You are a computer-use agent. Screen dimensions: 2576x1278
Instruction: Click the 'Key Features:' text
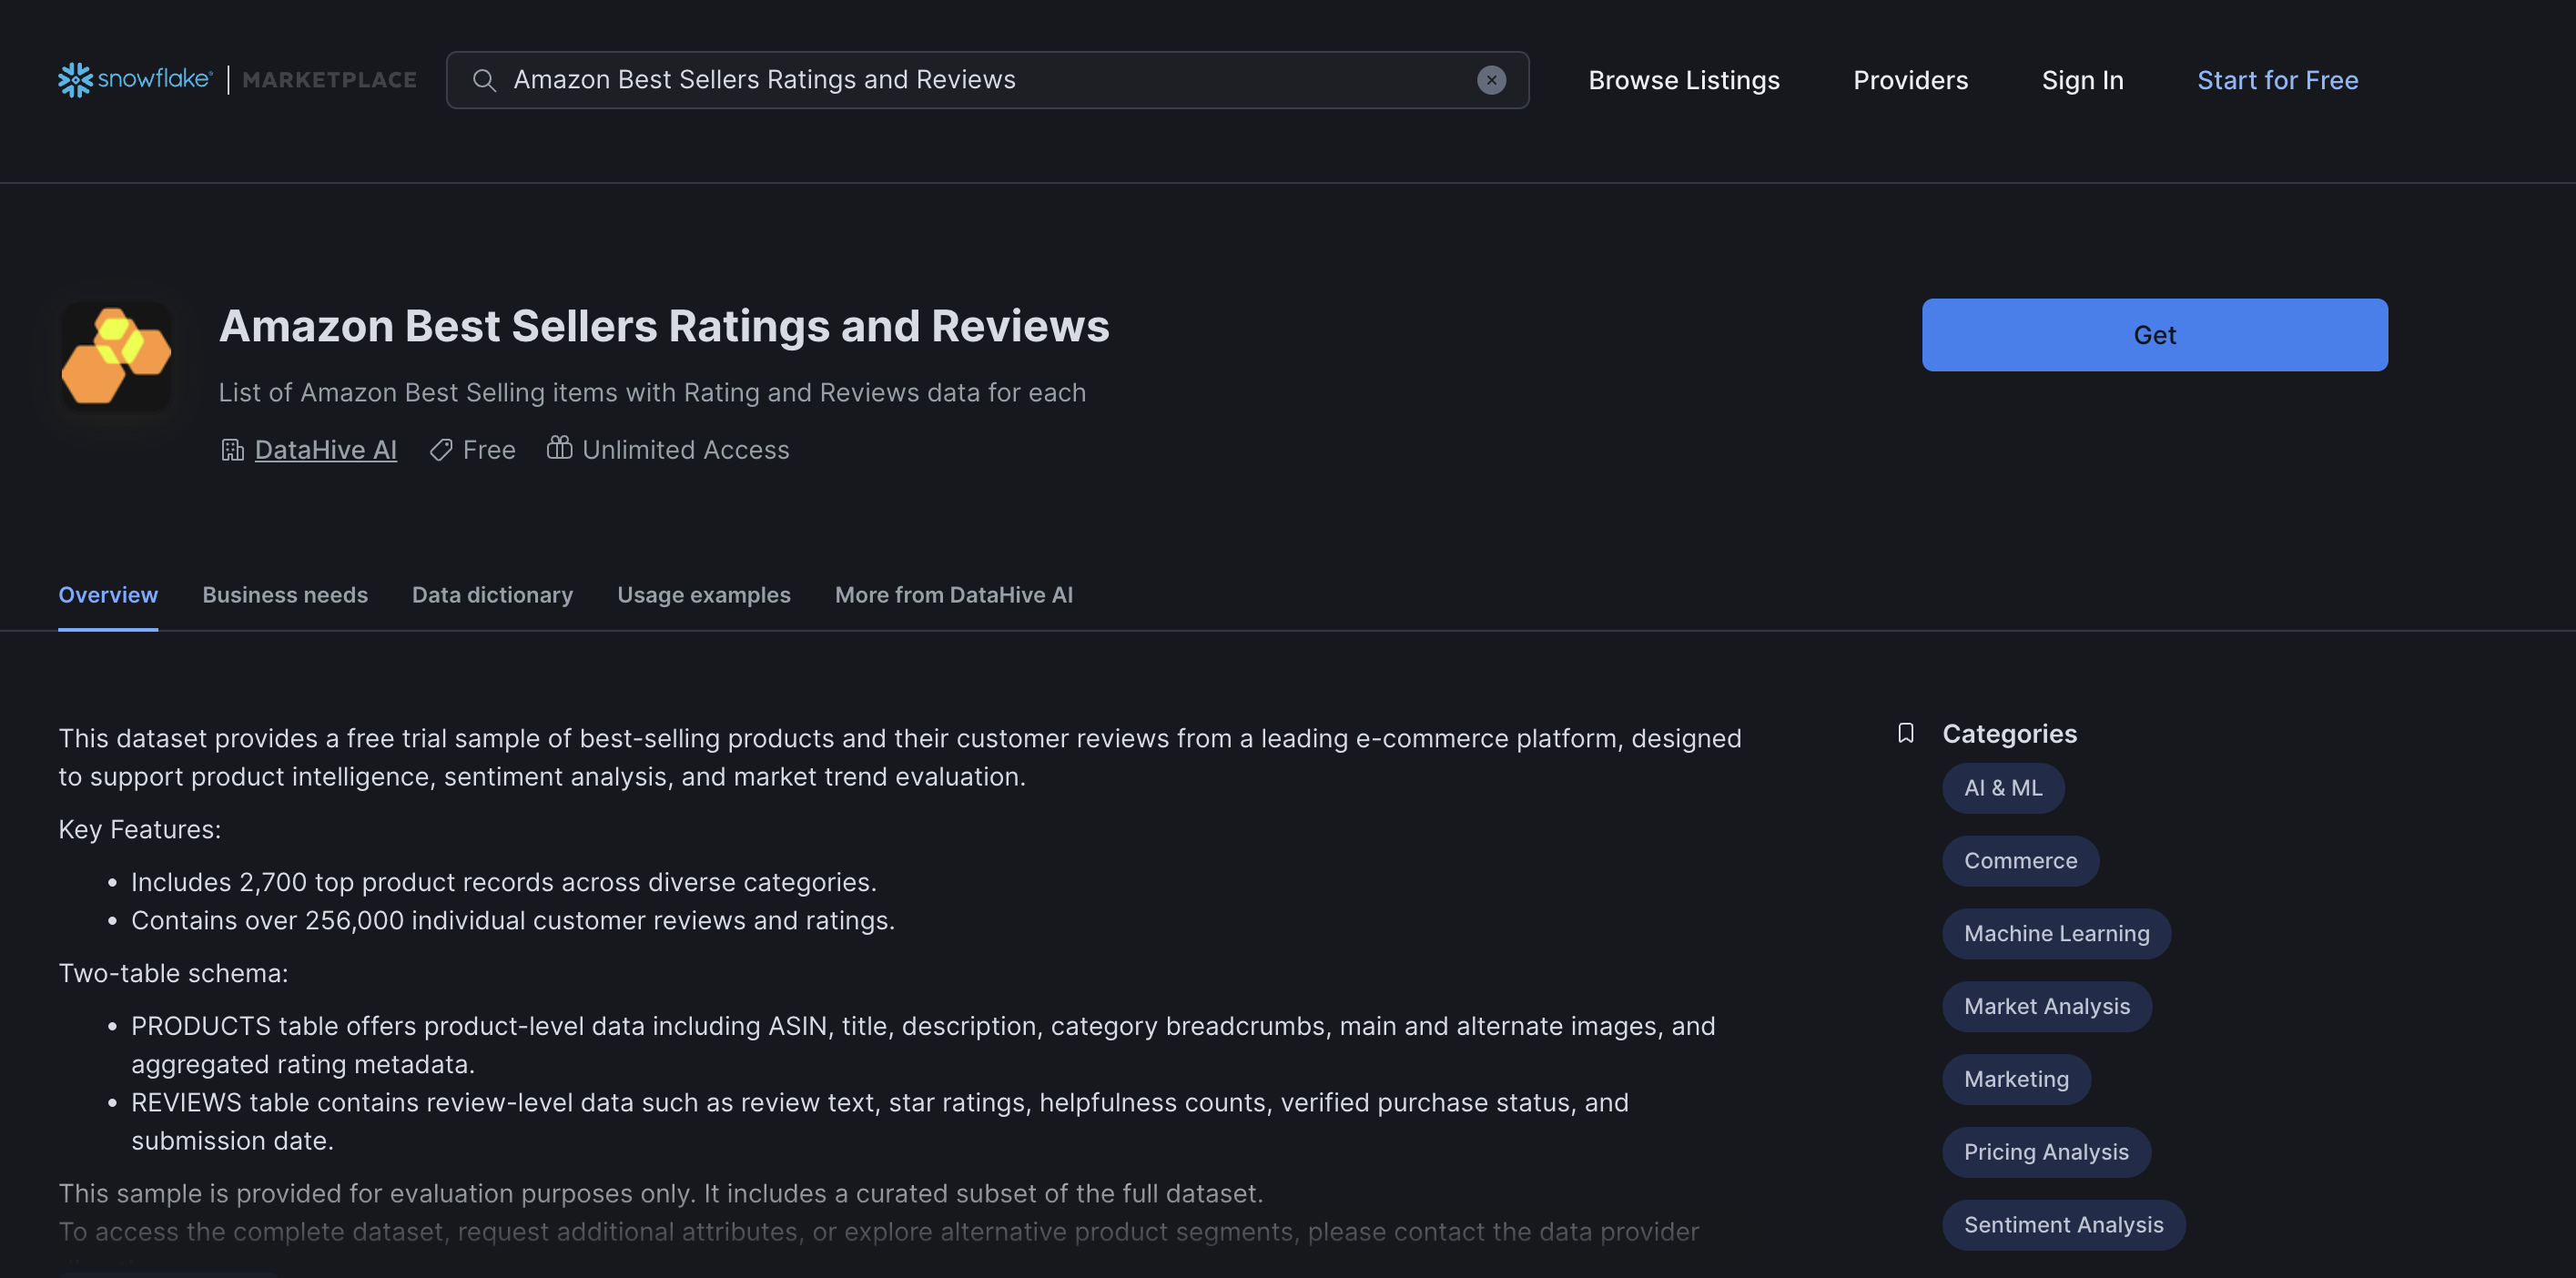pos(139,830)
